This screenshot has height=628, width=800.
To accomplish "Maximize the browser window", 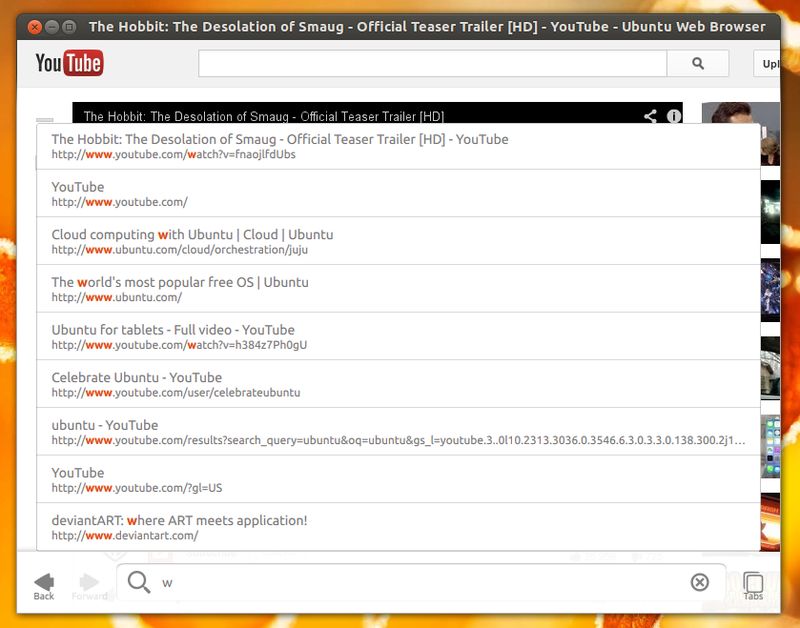I will 69,27.
